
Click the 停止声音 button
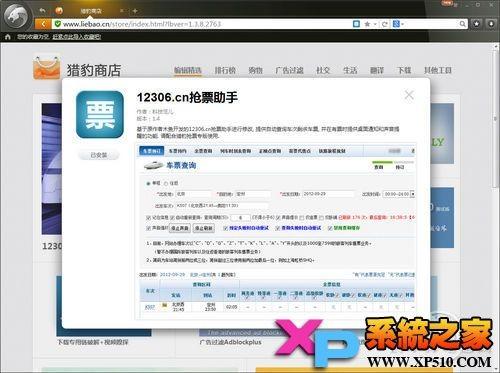coord(180,228)
